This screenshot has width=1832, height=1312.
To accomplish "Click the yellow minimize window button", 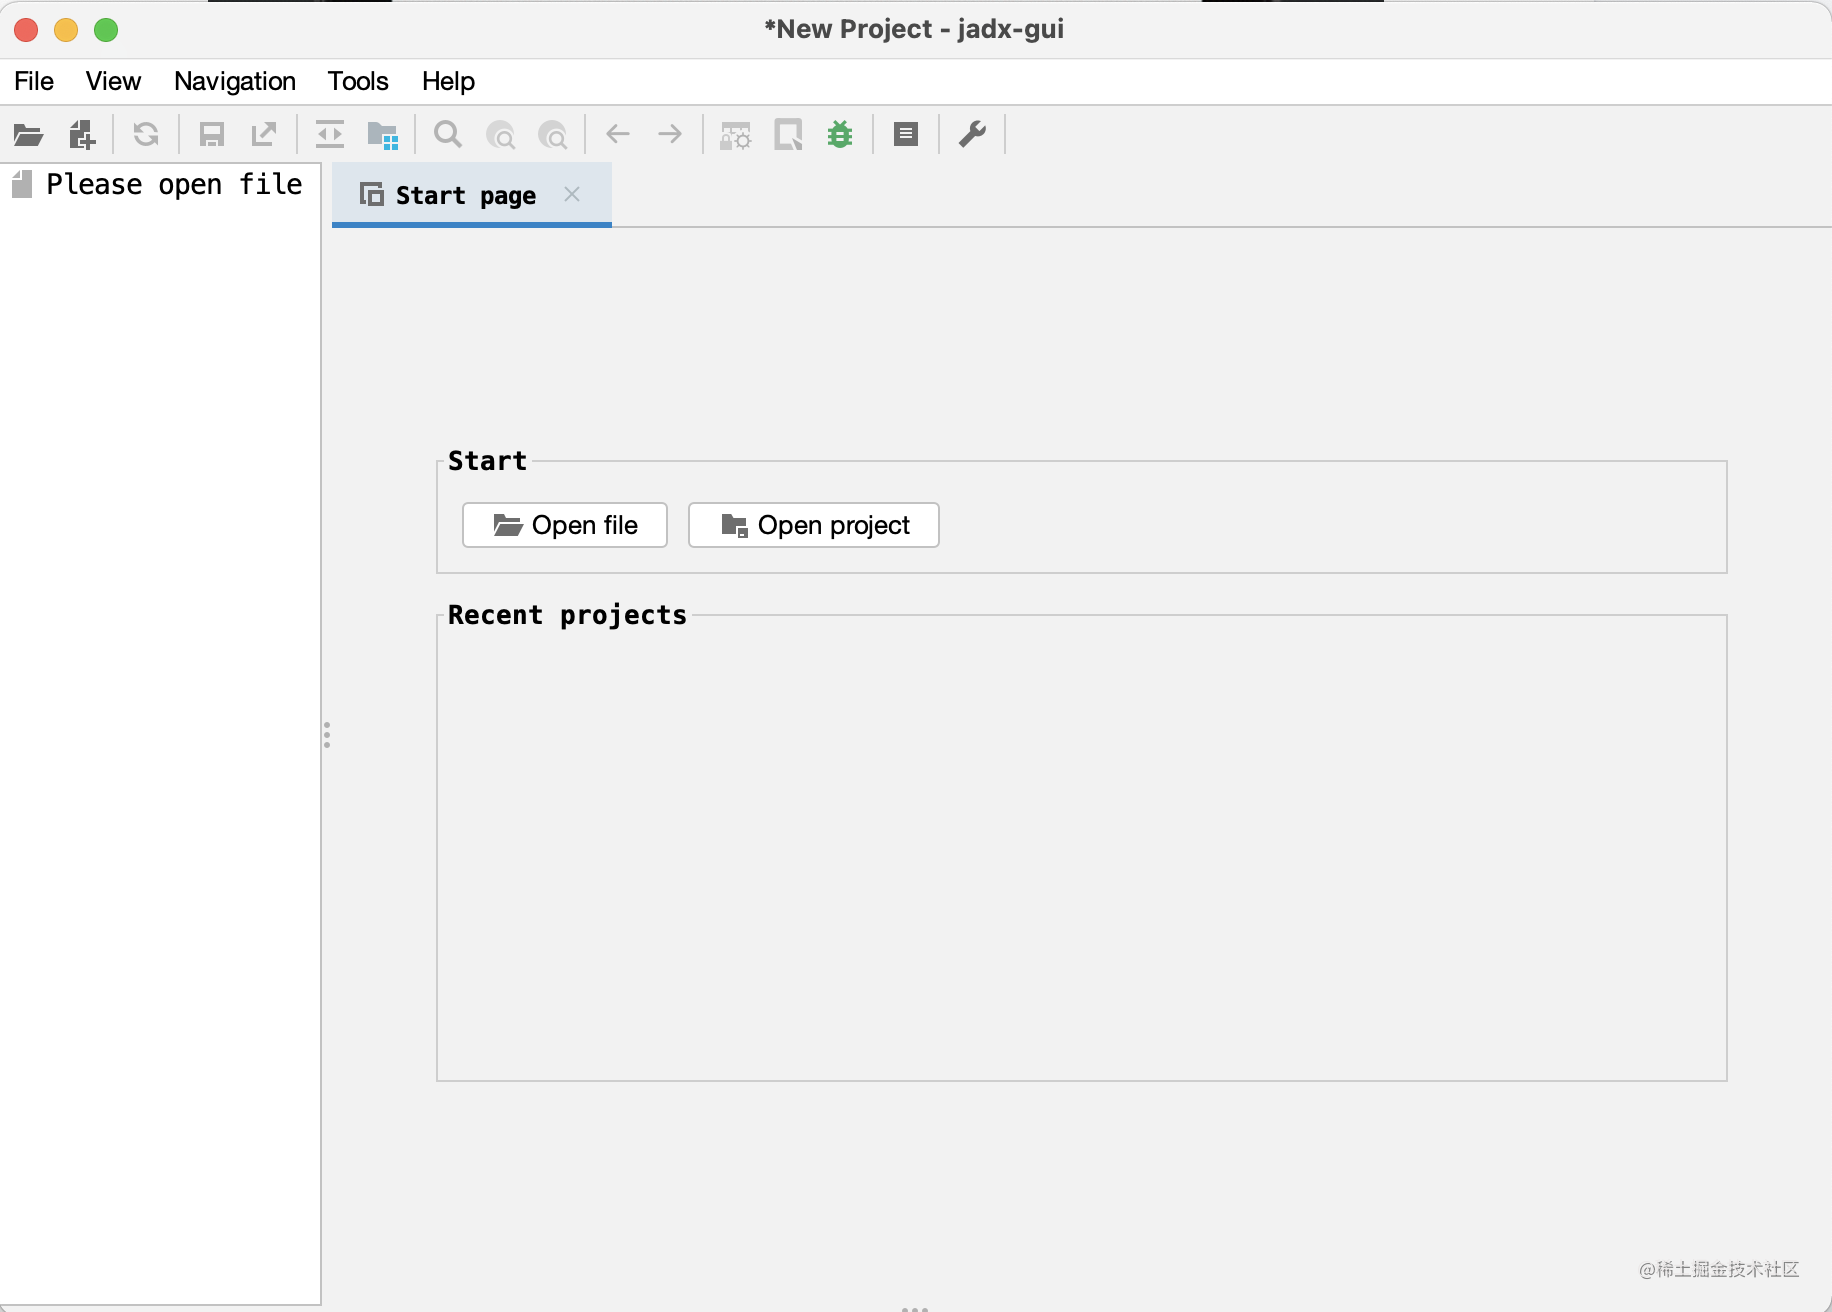I will 66,30.
